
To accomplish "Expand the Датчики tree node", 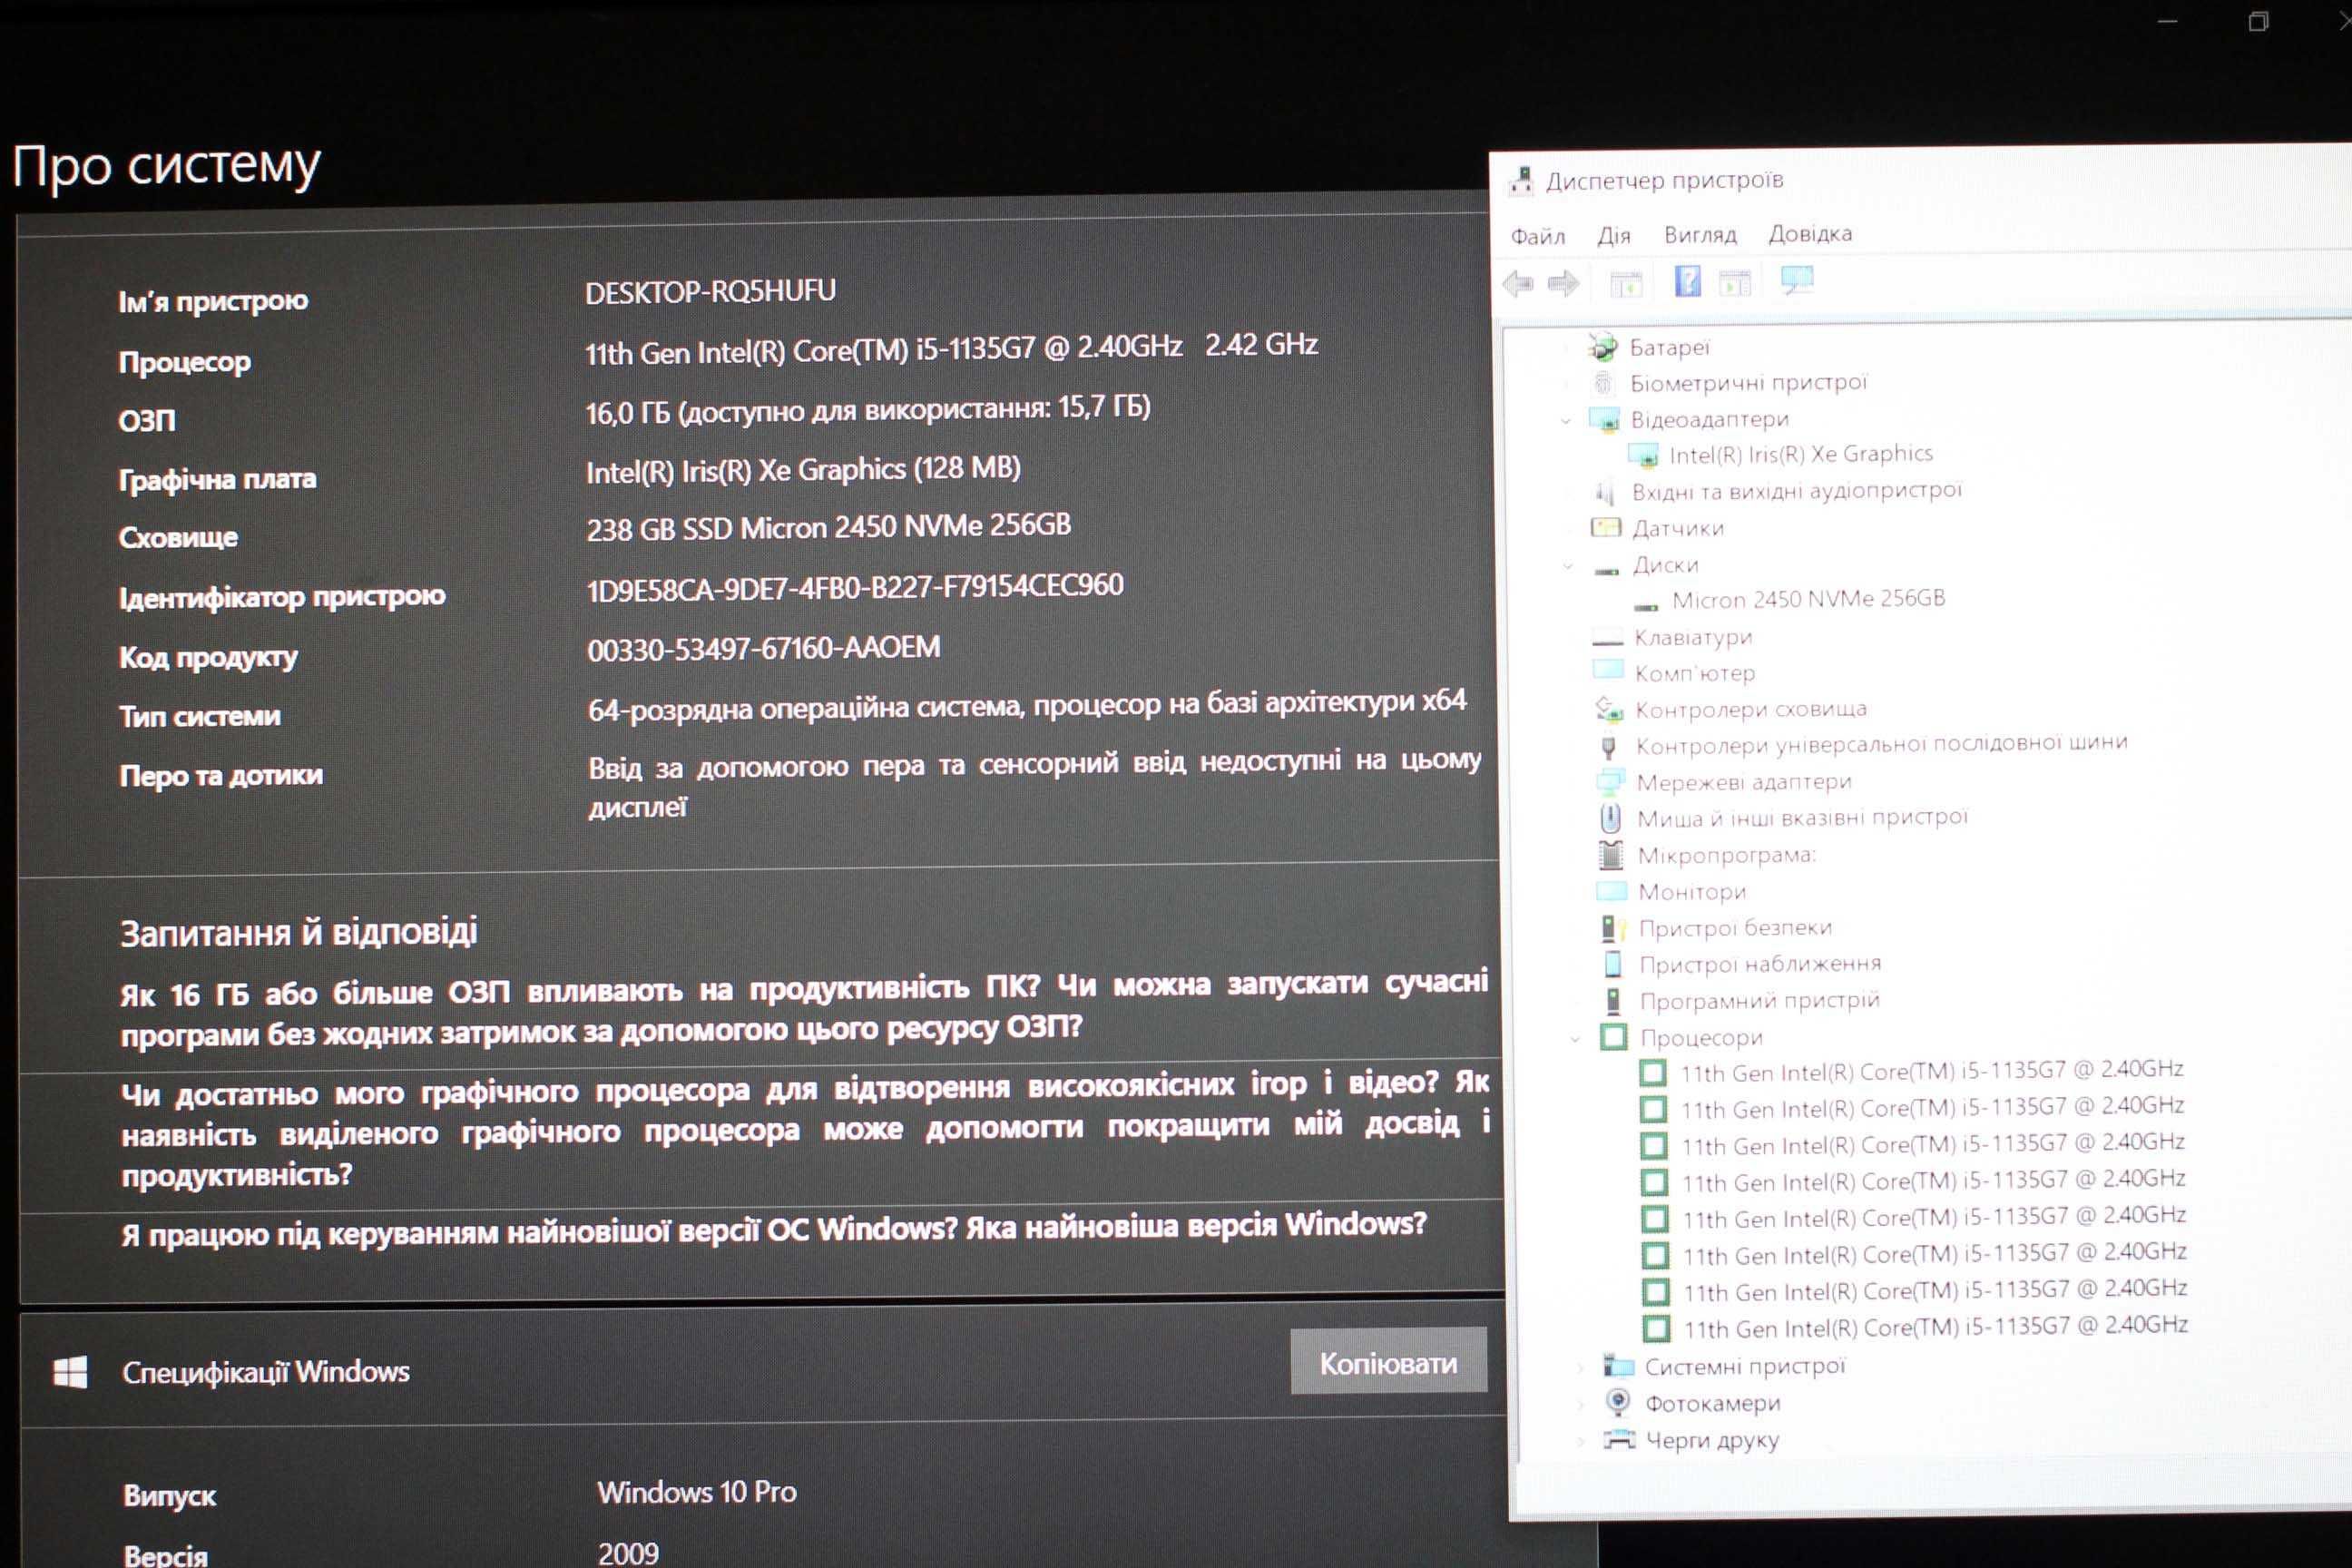I will pos(1568,530).
